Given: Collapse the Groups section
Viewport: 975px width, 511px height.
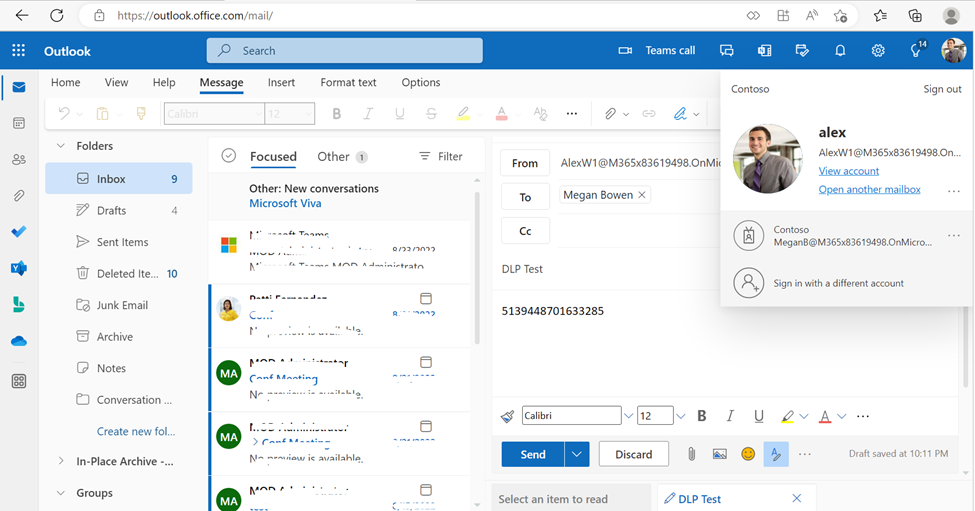Looking at the screenshot, I should click(61, 492).
